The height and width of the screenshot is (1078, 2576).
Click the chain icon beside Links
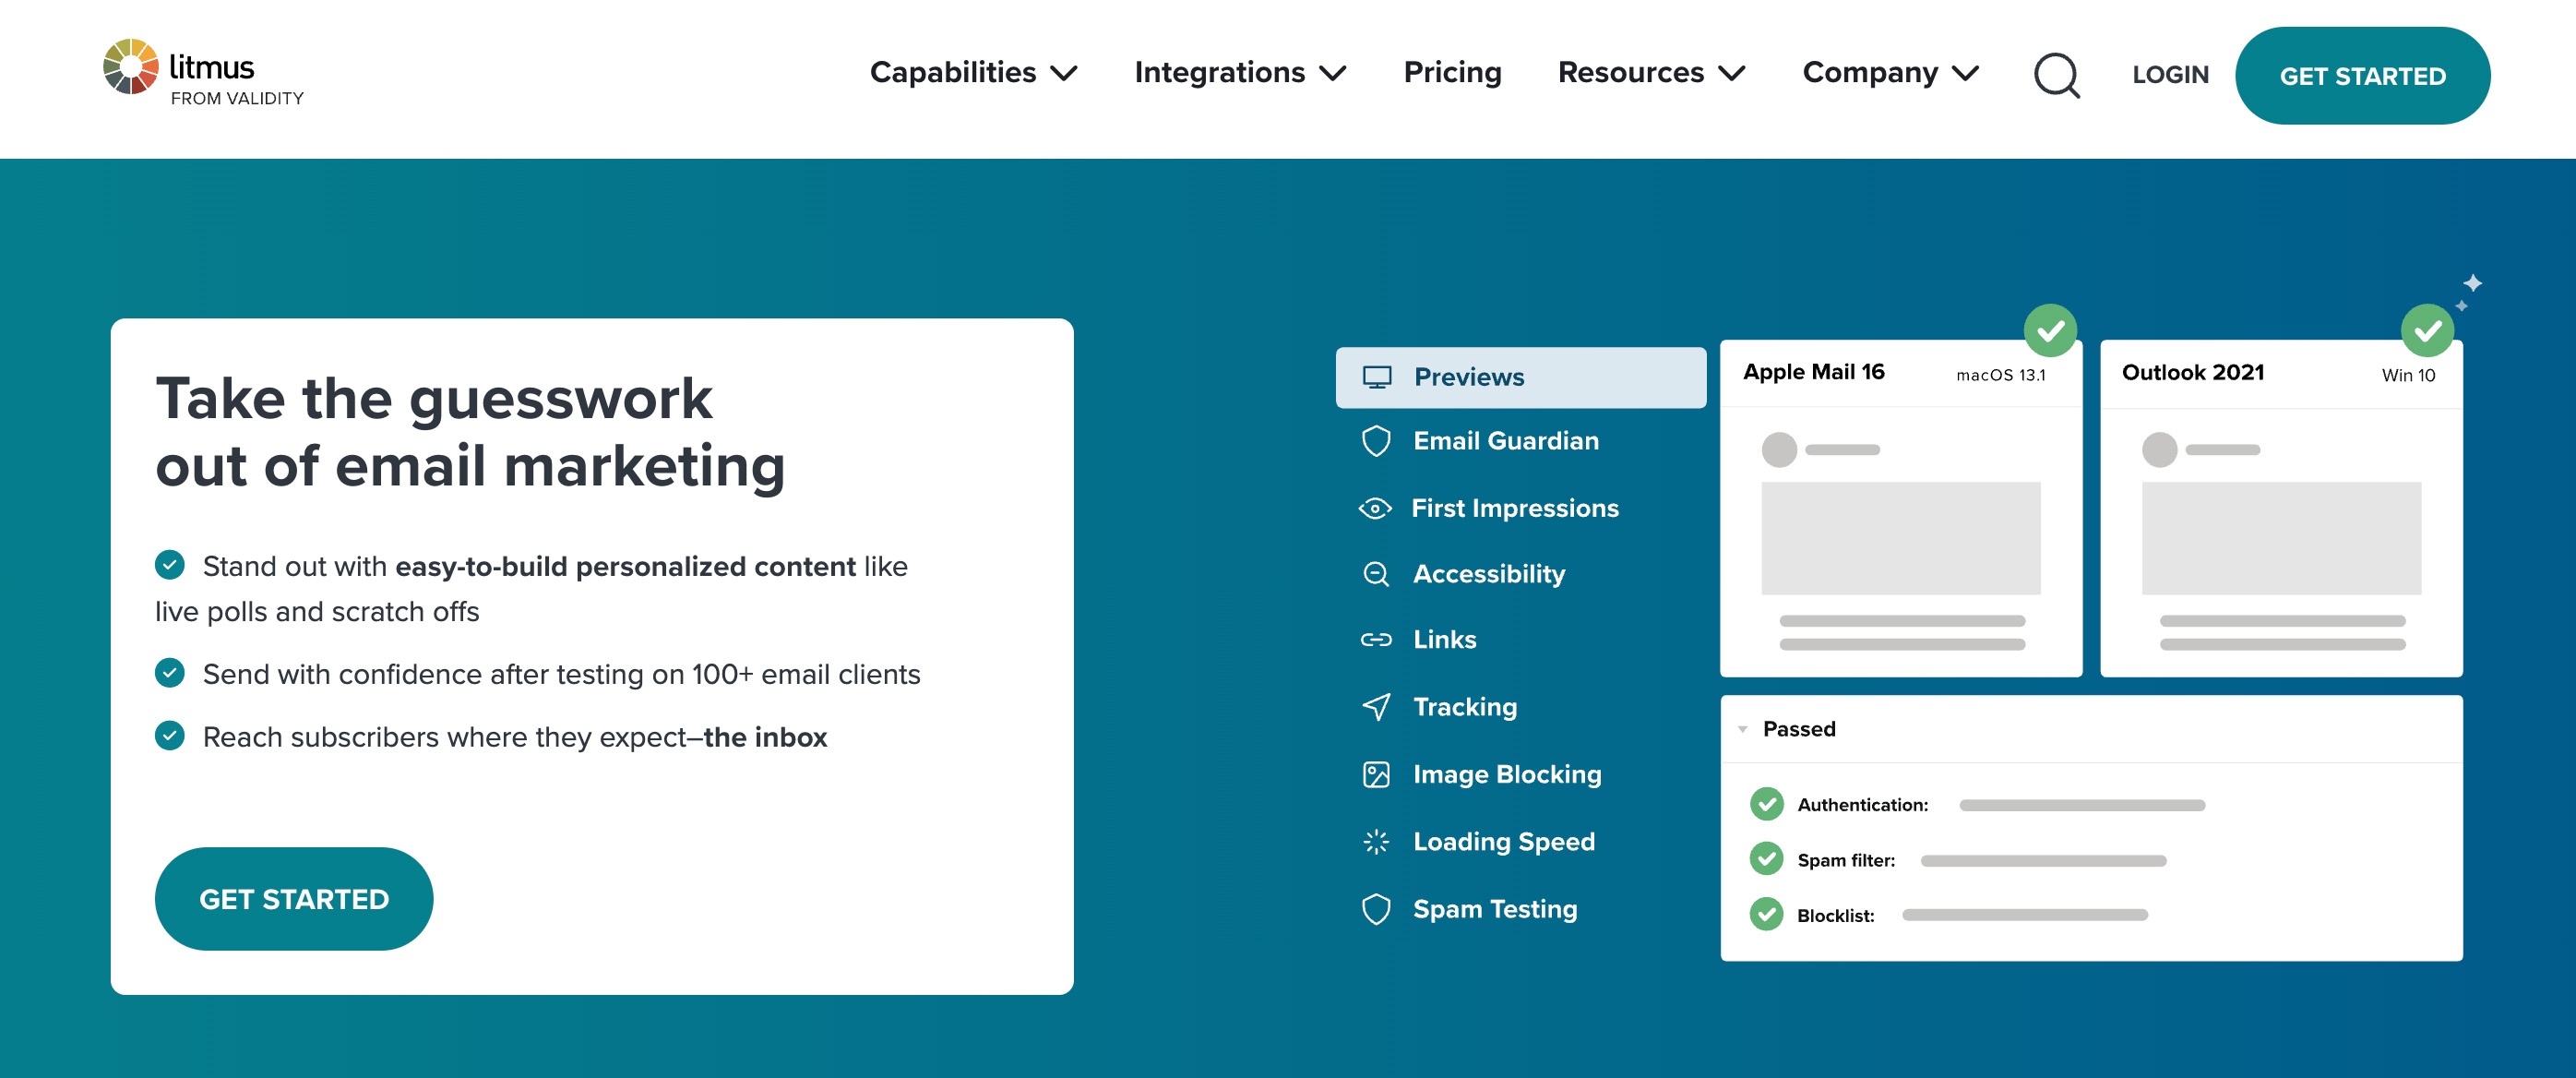pyautogui.click(x=1376, y=640)
